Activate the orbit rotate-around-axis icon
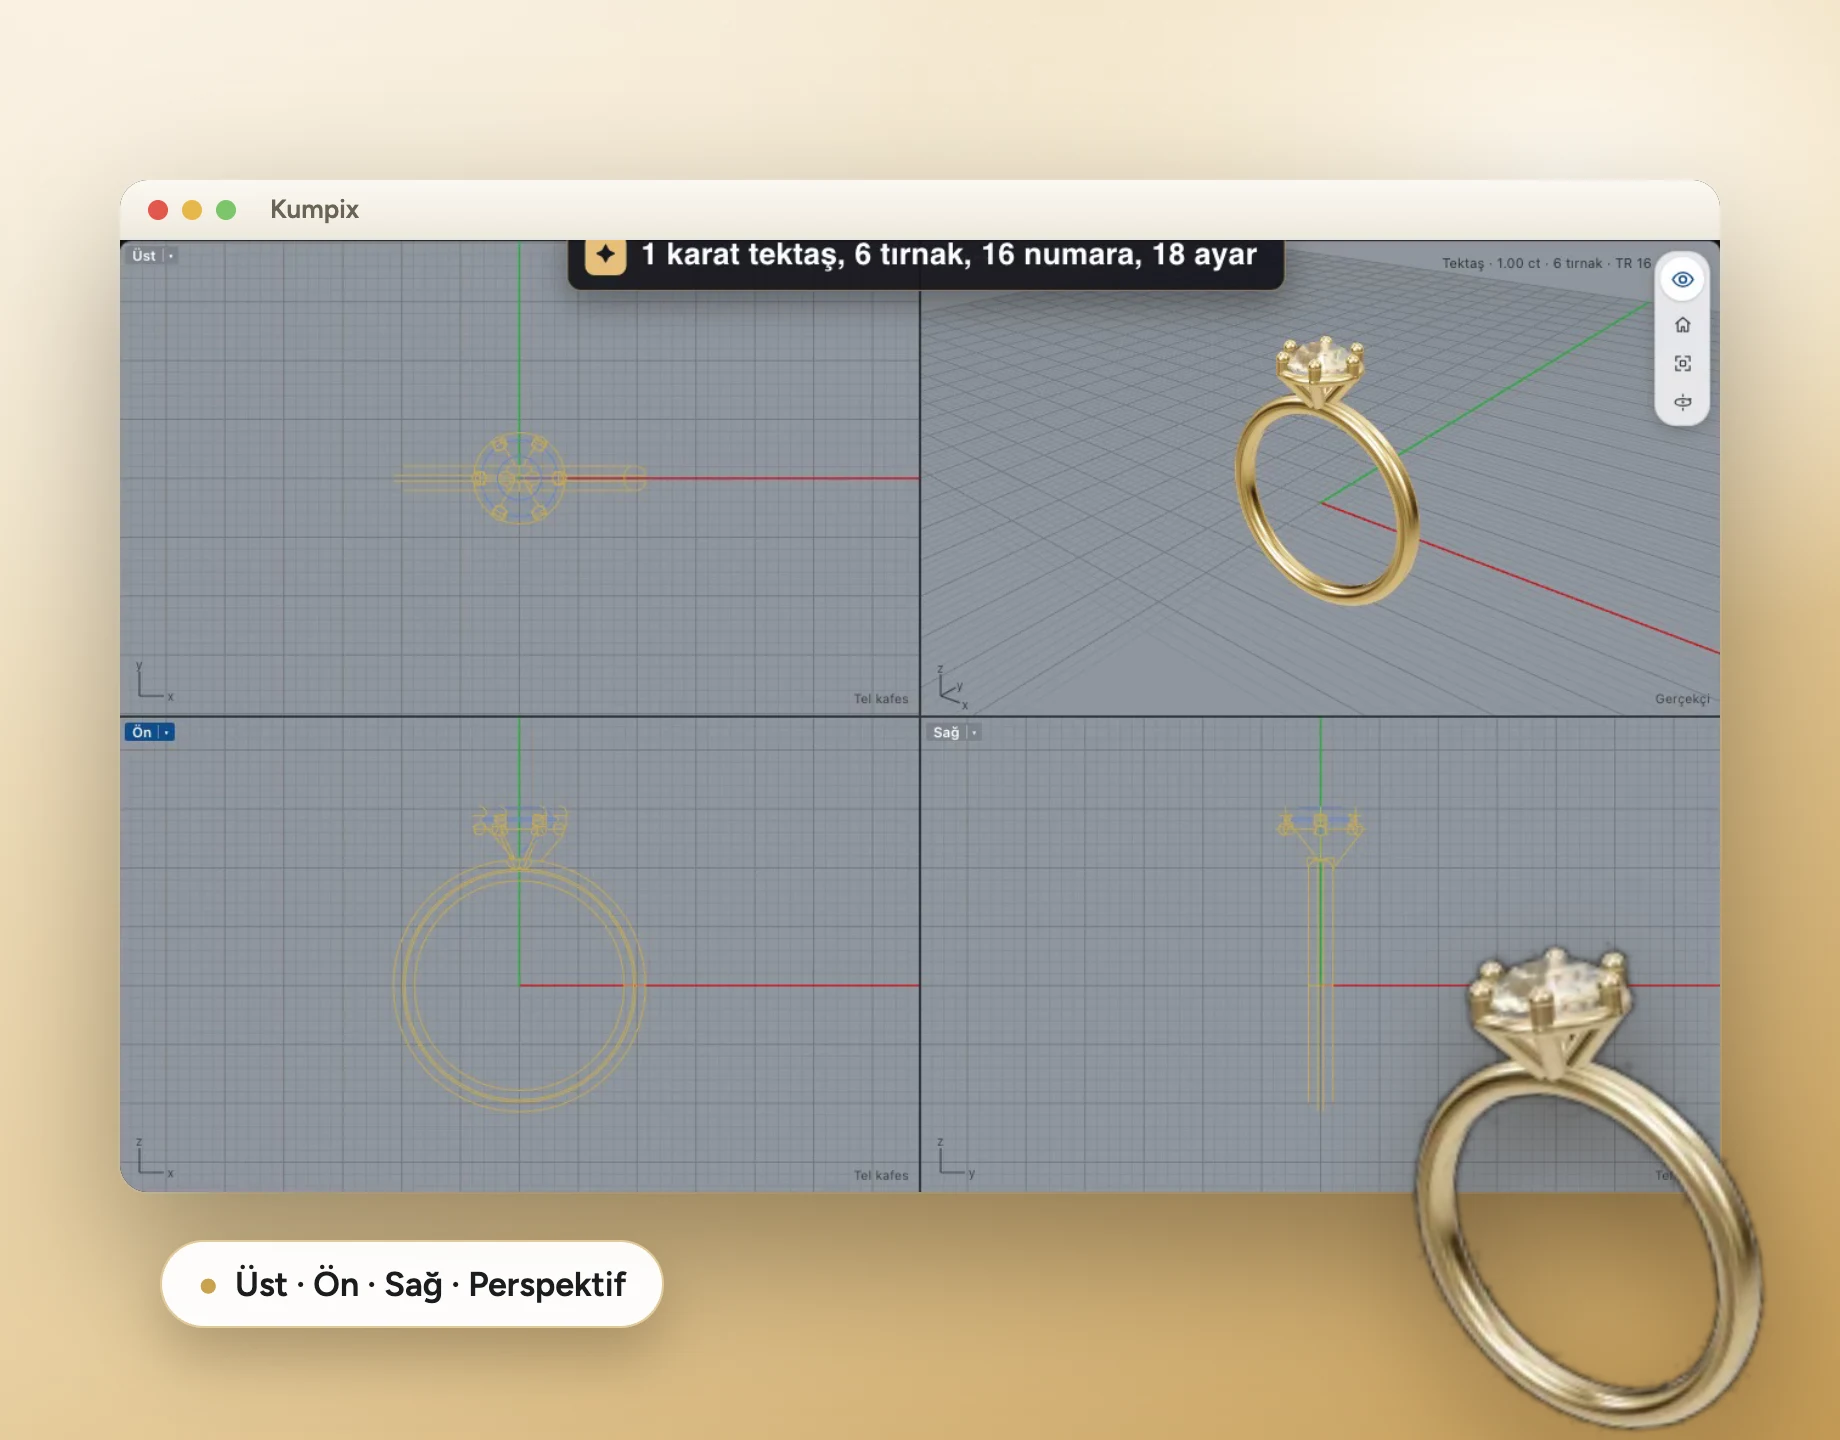Screen dimensions: 1840x1440 1682,402
